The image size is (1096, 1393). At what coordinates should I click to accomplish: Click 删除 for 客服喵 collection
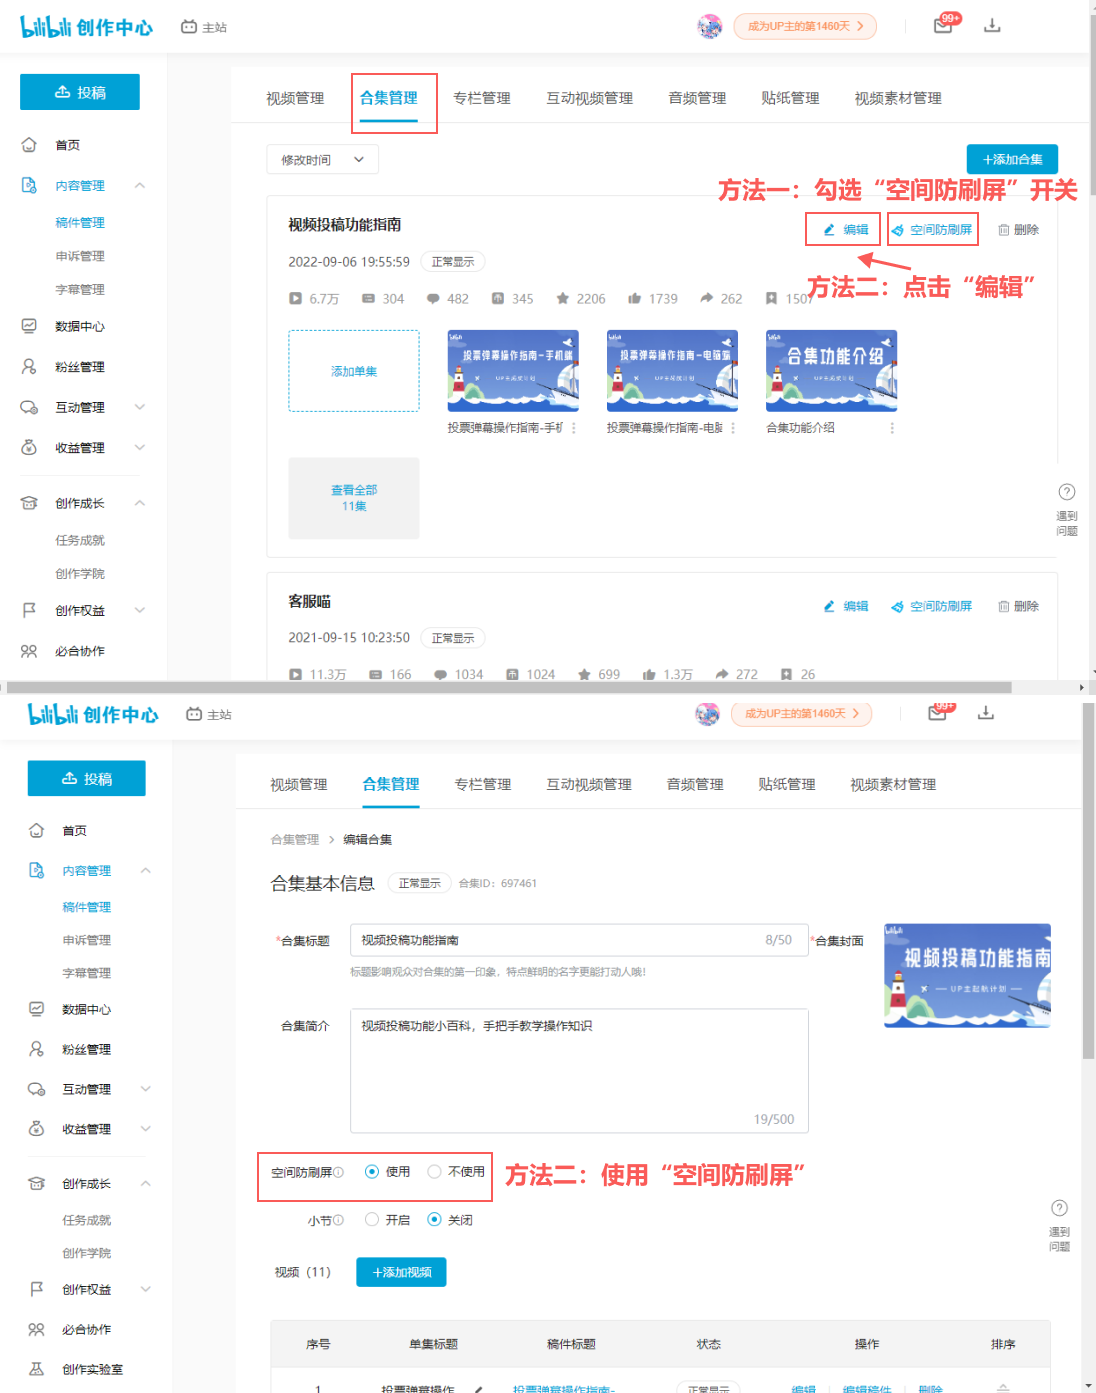(x=1018, y=606)
